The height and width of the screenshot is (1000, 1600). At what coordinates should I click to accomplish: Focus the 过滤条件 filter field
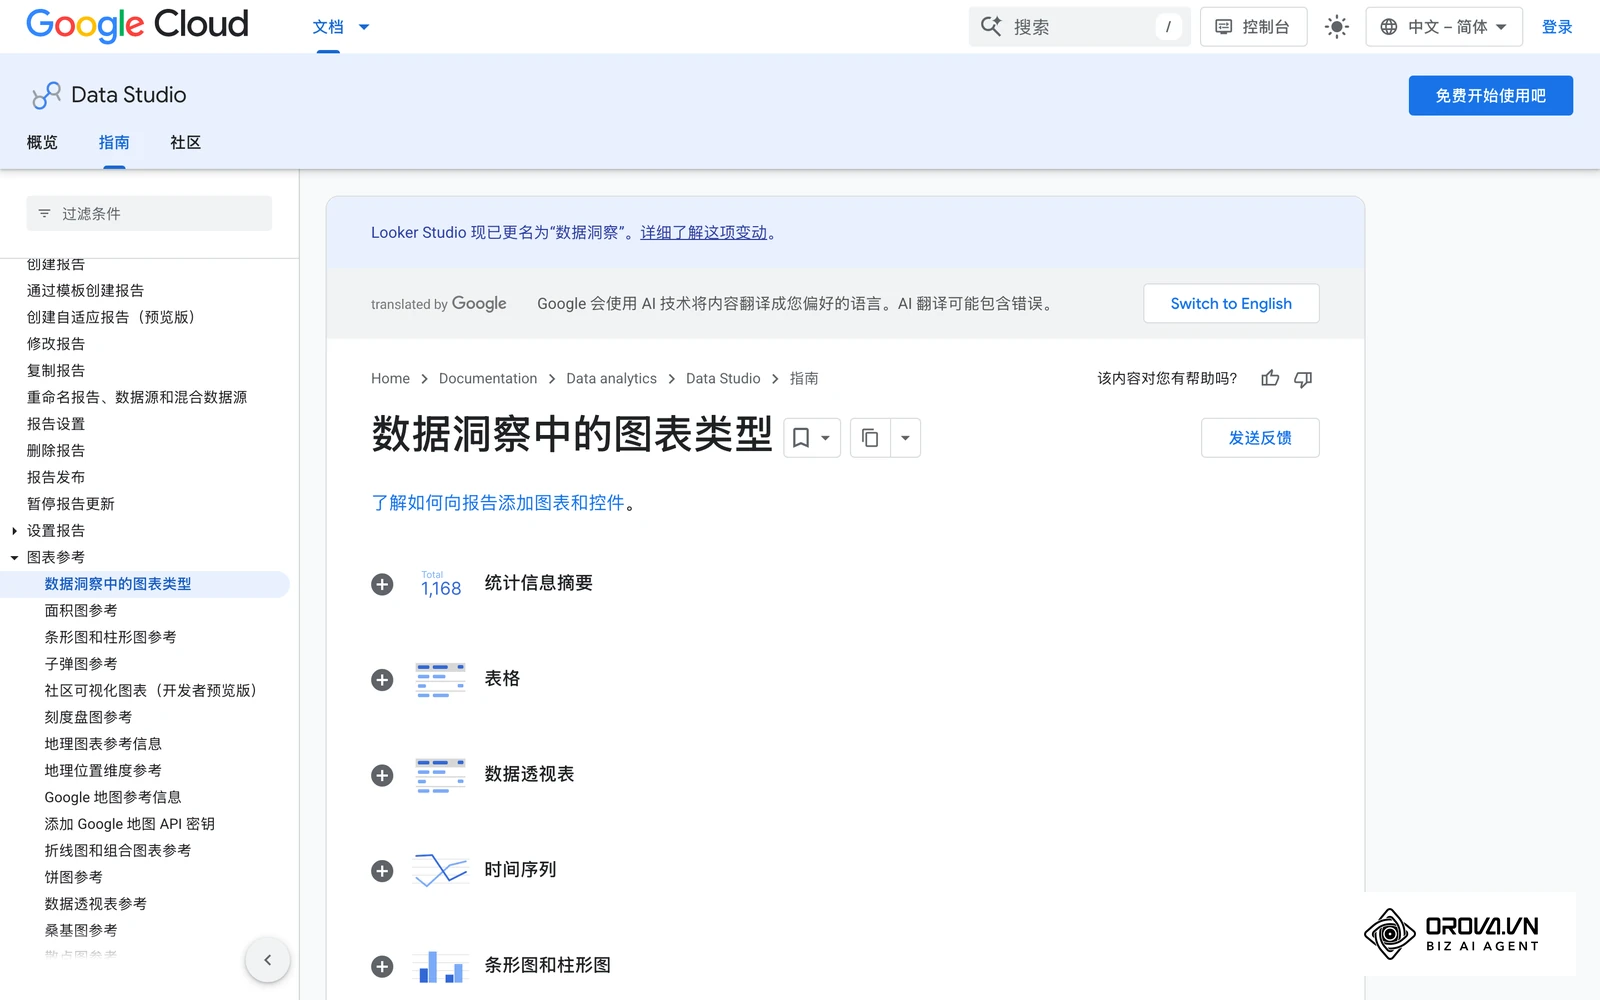[149, 214]
